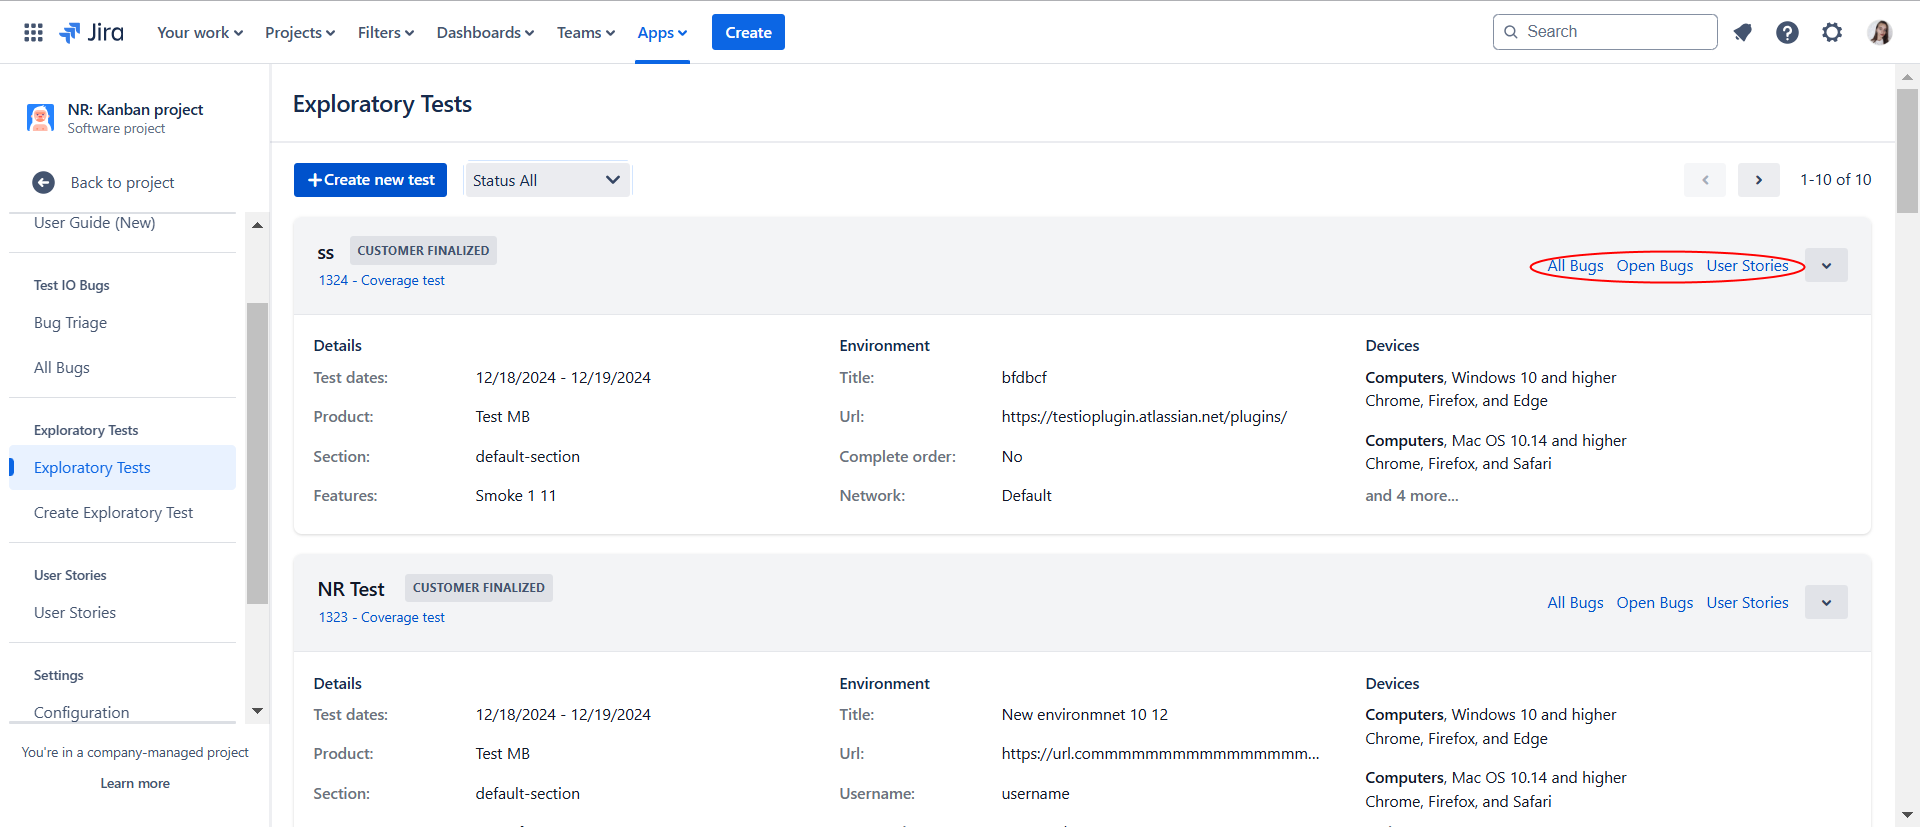Click CUSTOMER FINALIZED badge on ss test
Screen dimensions: 1920x827
[x=423, y=251]
